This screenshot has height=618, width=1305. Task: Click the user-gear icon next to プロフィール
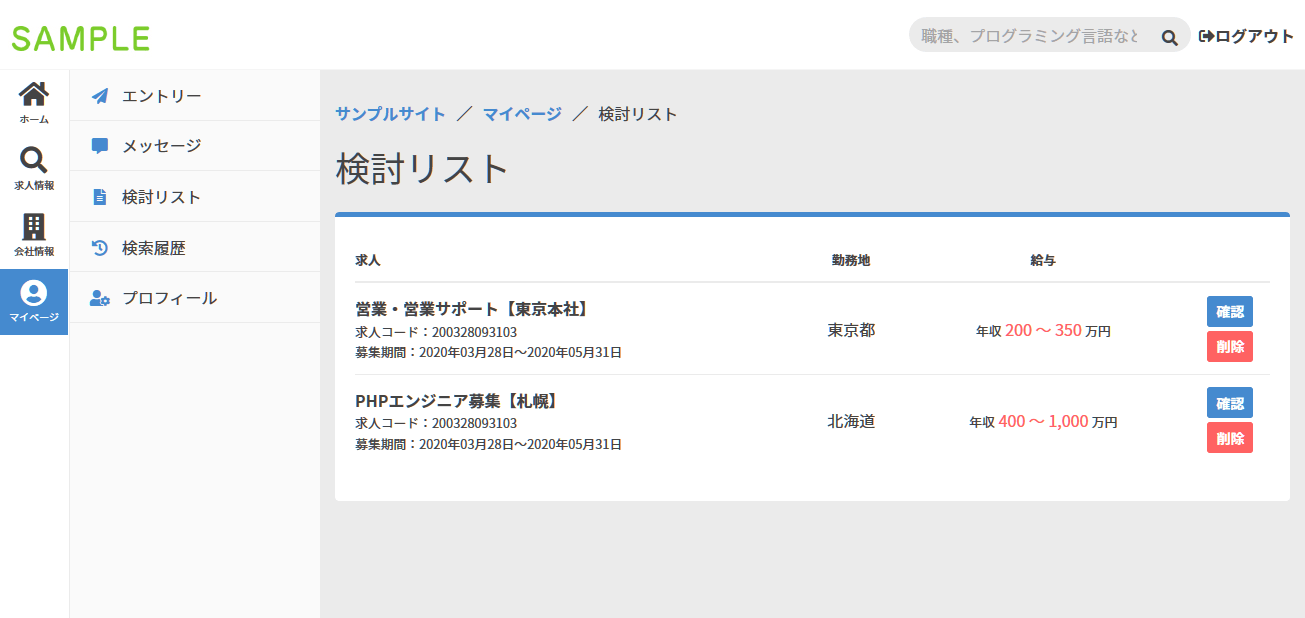coord(99,297)
